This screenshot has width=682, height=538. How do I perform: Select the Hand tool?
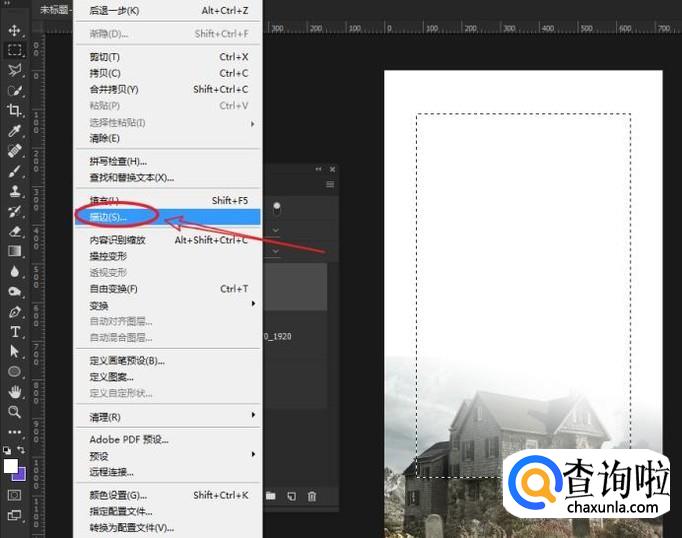tap(14, 392)
